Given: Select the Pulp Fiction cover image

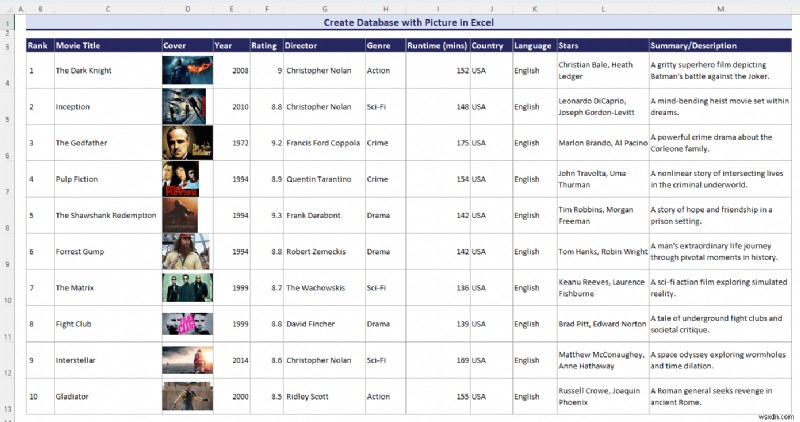Looking at the screenshot, I should (x=181, y=179).
